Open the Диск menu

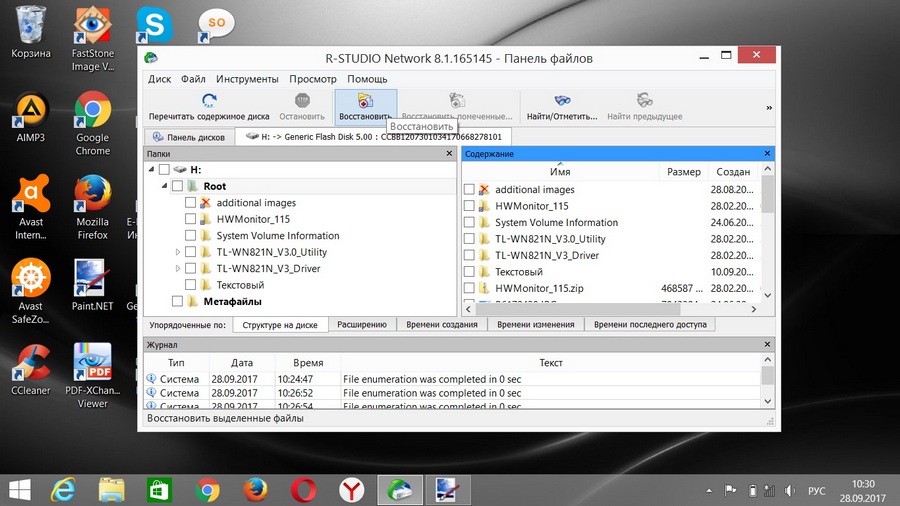(x=160, y=79)
